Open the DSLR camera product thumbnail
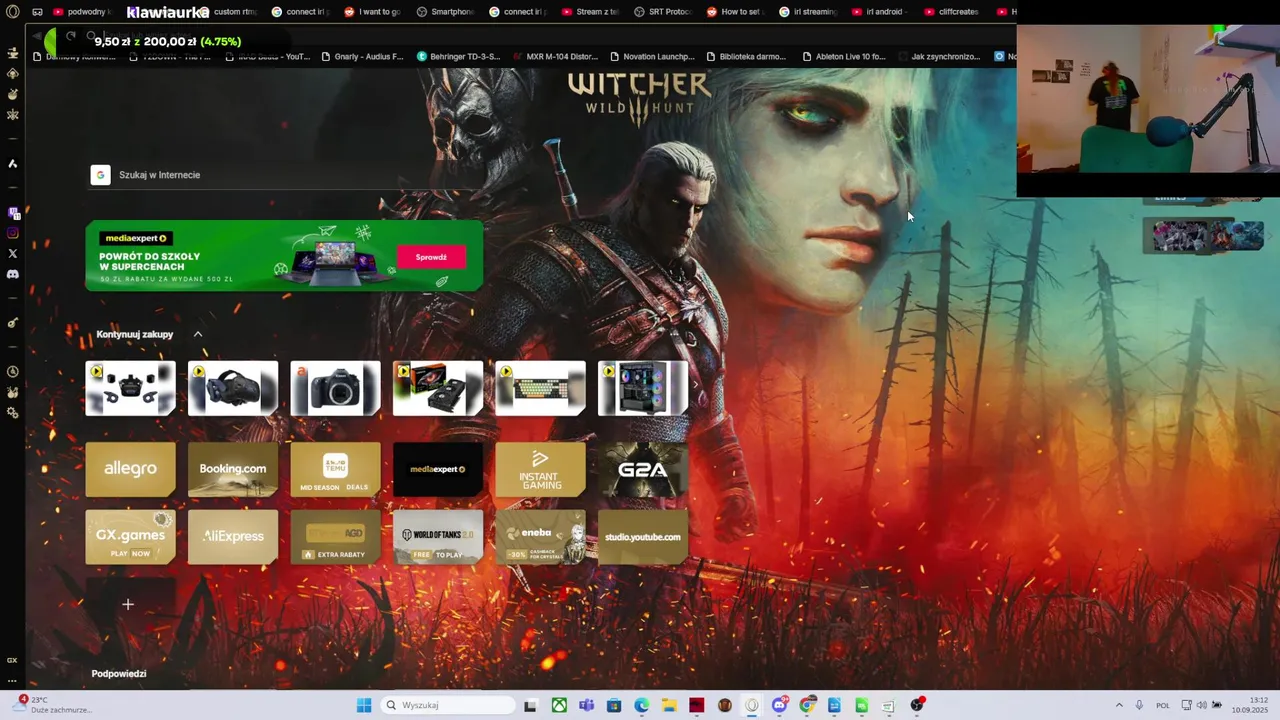The image size is (1280, 720). 335,388
